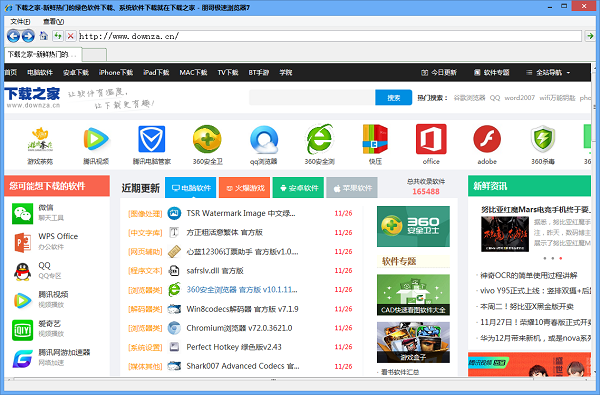Open the 学院 nav link
The image size is (600, 395).
coord(285,72)
